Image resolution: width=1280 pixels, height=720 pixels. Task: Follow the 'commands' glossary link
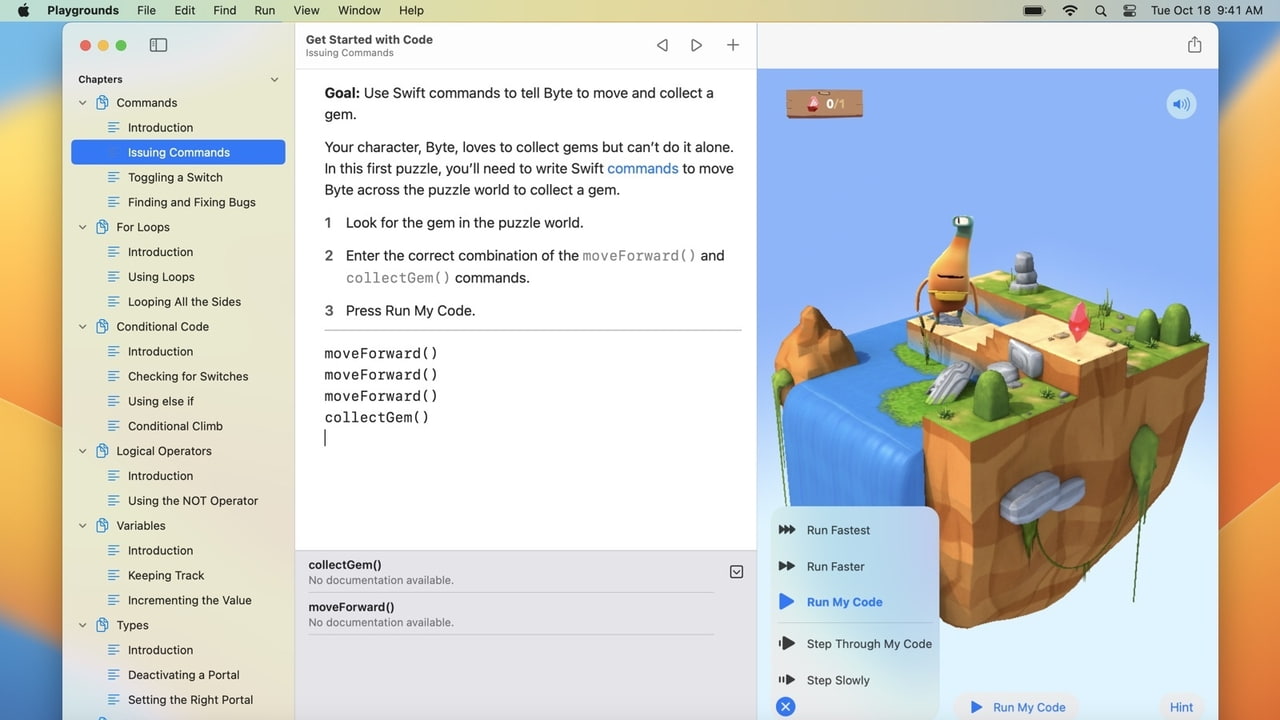[643, 168]
